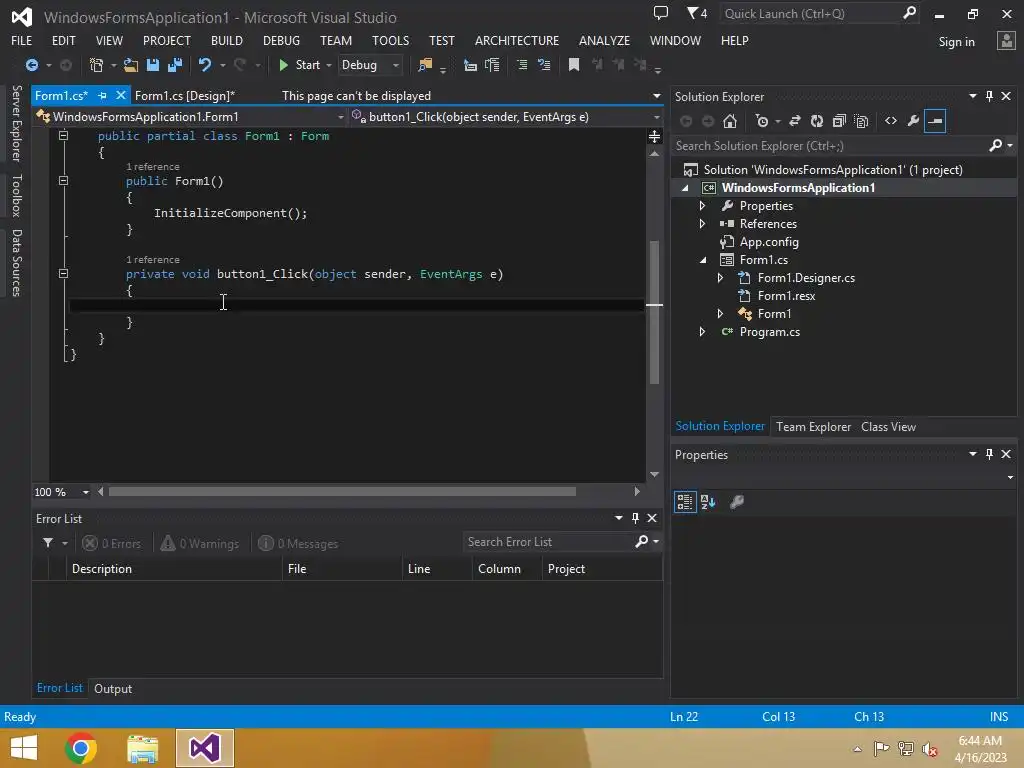Pin the Form1.cs tab
Screen dimensions: 1024x768
click(x=103, y=95)
